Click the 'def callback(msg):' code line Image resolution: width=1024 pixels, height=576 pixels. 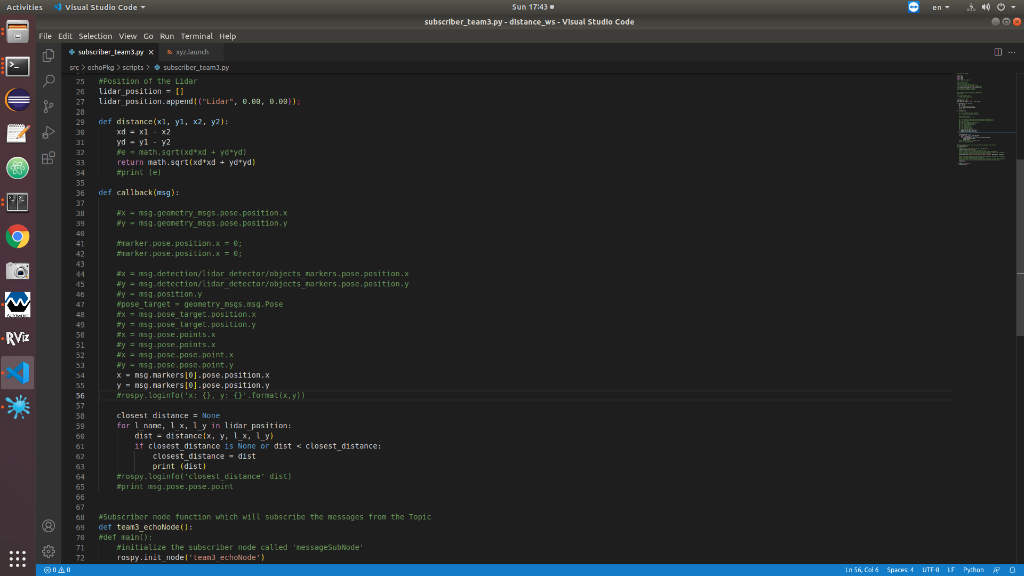[138, 193]
